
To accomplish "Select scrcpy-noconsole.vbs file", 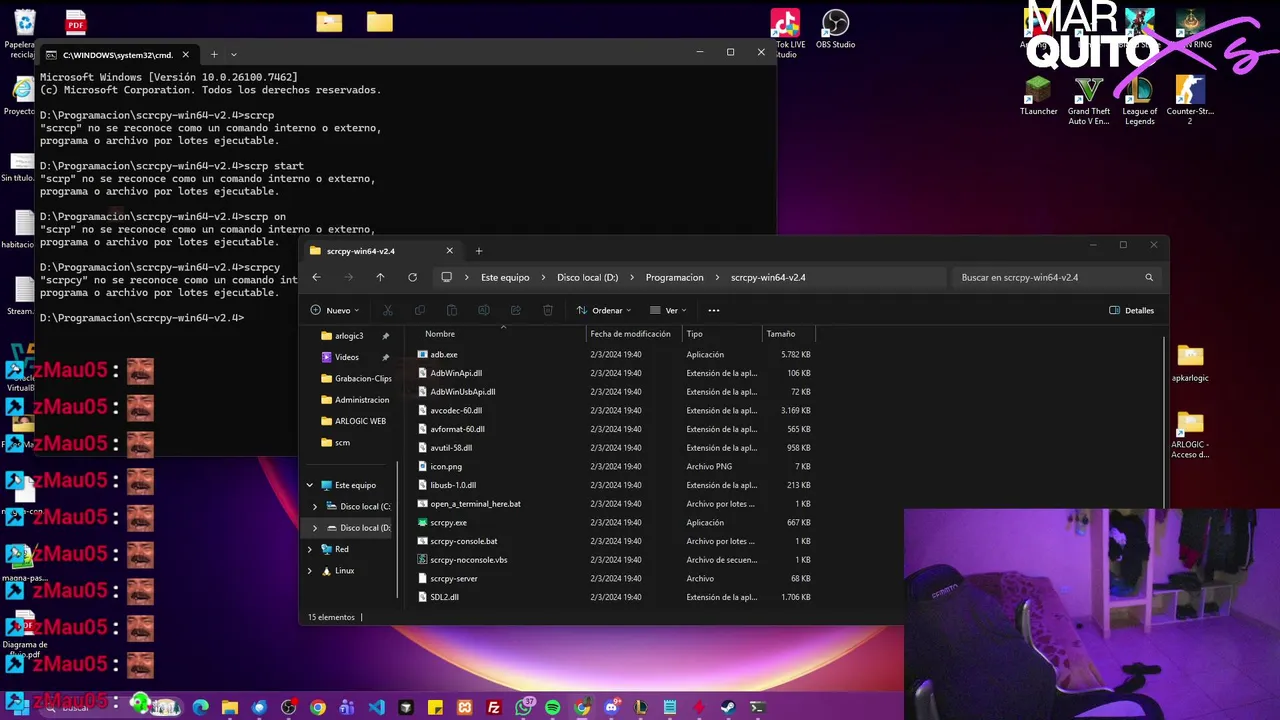I will click(462, 560).
